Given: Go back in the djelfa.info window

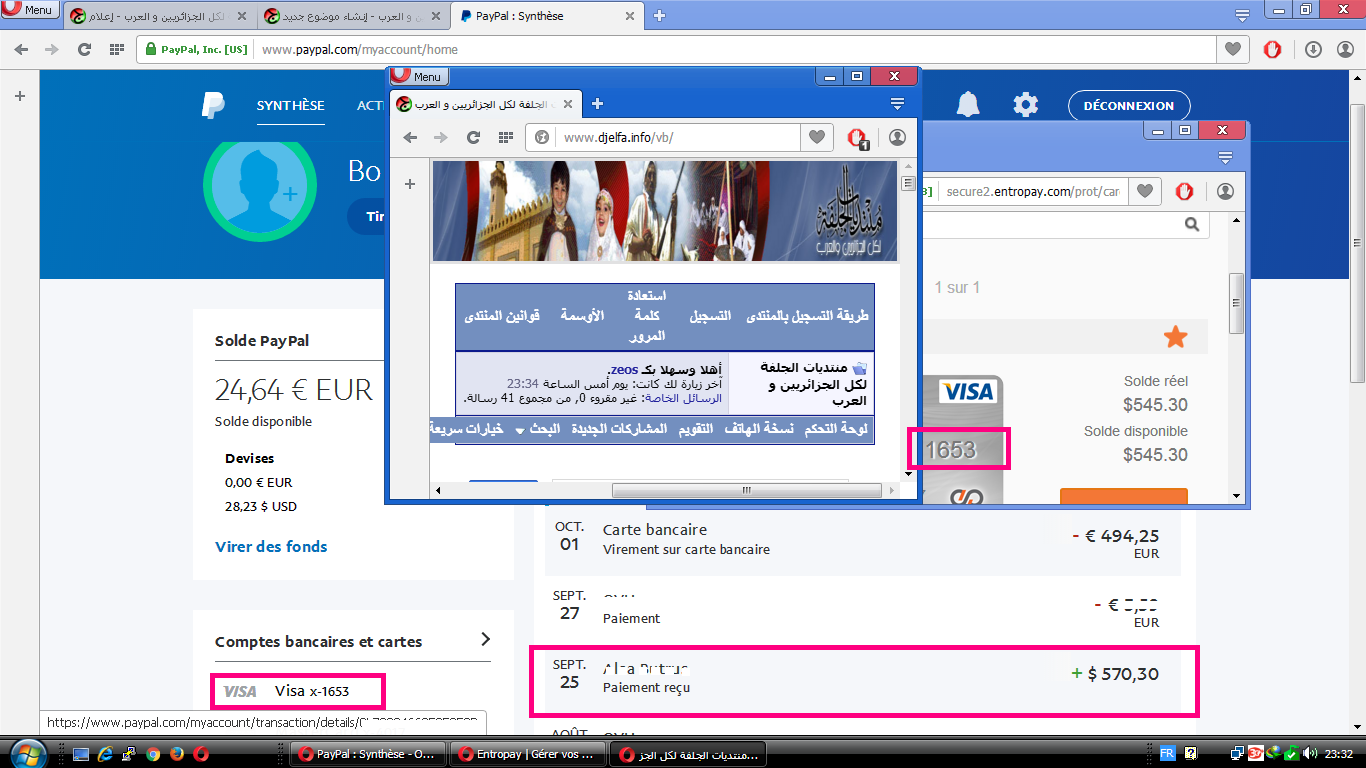Looking at the screenshot, I should point(410,137).
